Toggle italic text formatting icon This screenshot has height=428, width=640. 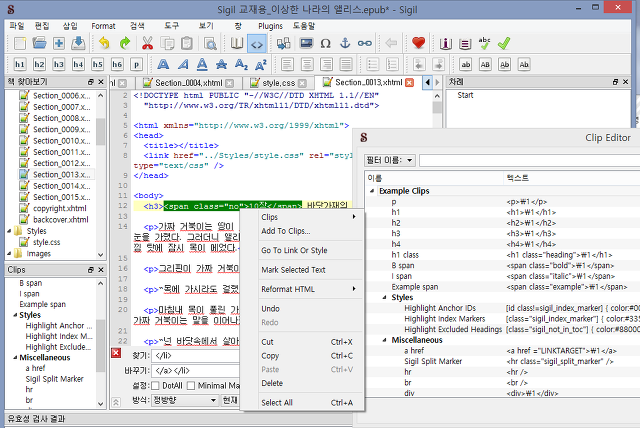[183, 64]
